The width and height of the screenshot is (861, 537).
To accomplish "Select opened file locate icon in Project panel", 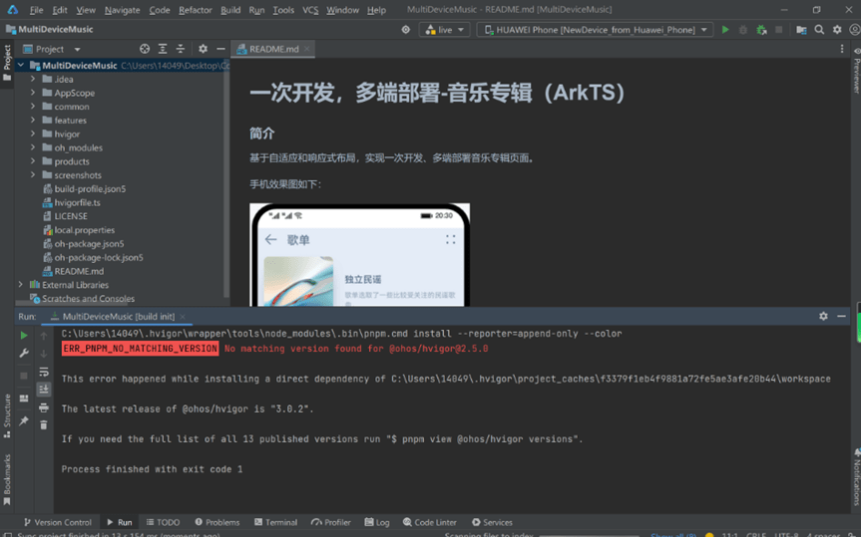I will 144,49.
